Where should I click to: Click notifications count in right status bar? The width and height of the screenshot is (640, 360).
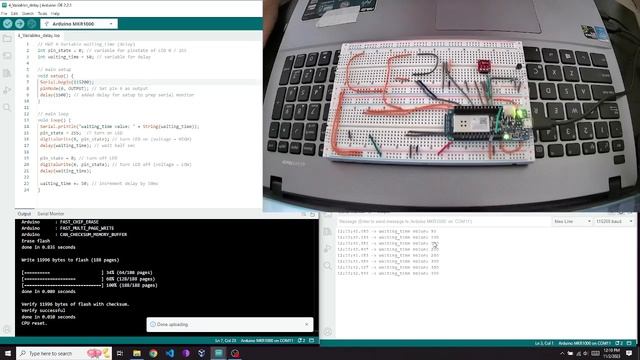(x=619, y=344)
